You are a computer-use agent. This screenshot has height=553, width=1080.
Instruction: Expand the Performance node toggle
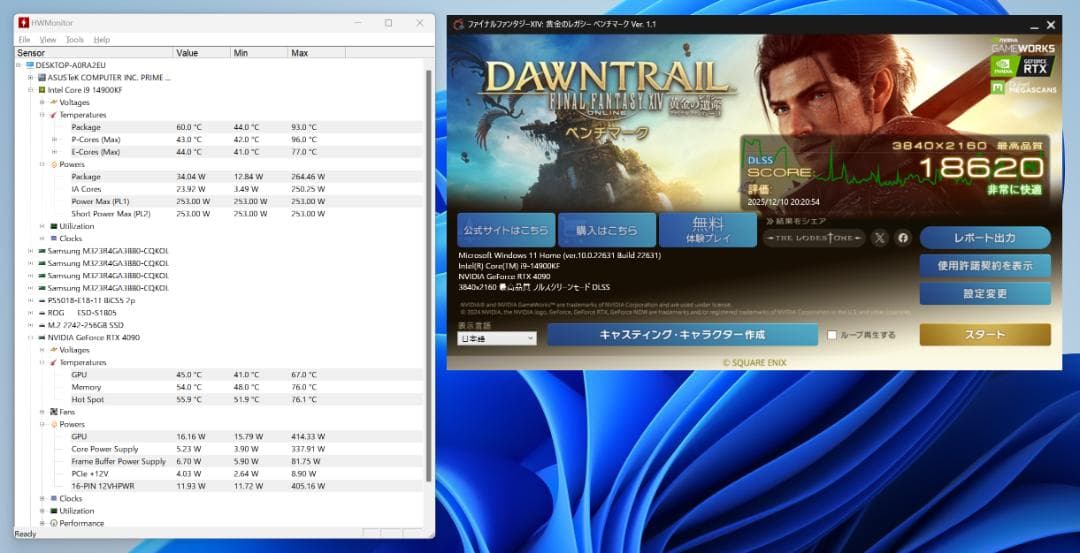42,523
